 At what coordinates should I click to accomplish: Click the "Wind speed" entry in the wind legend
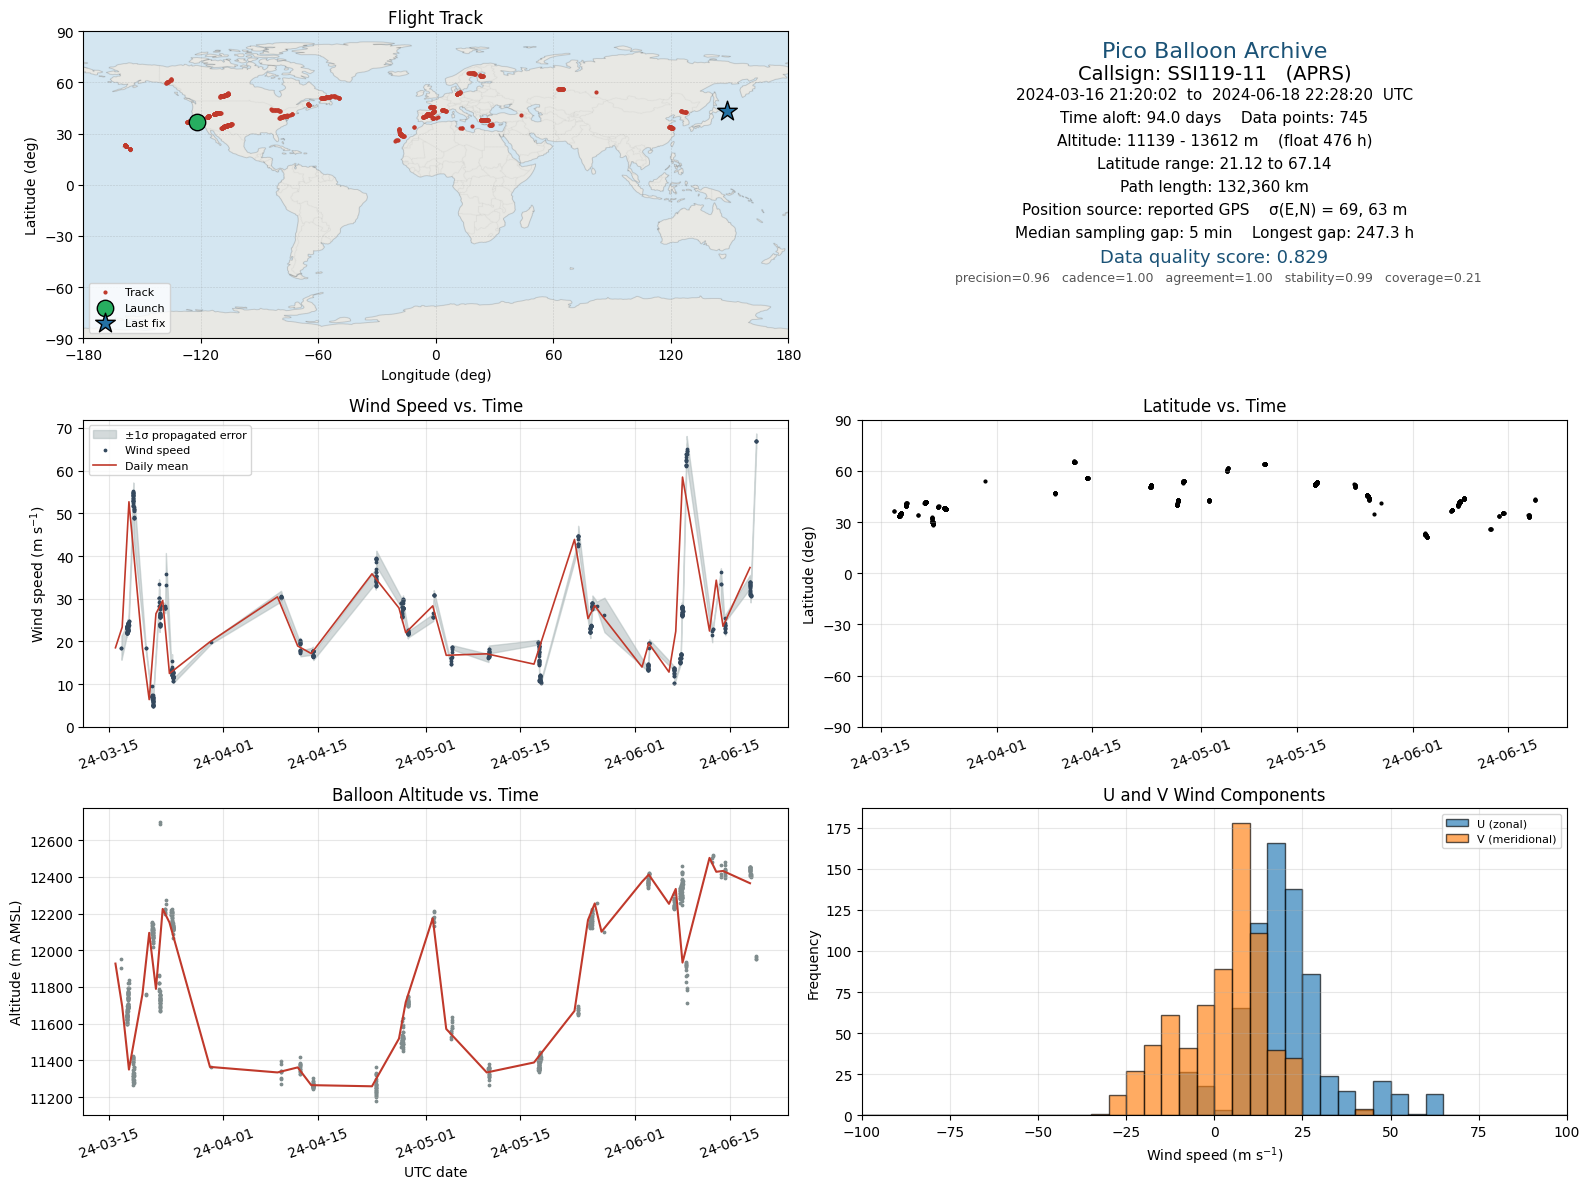tap(157, 451)
